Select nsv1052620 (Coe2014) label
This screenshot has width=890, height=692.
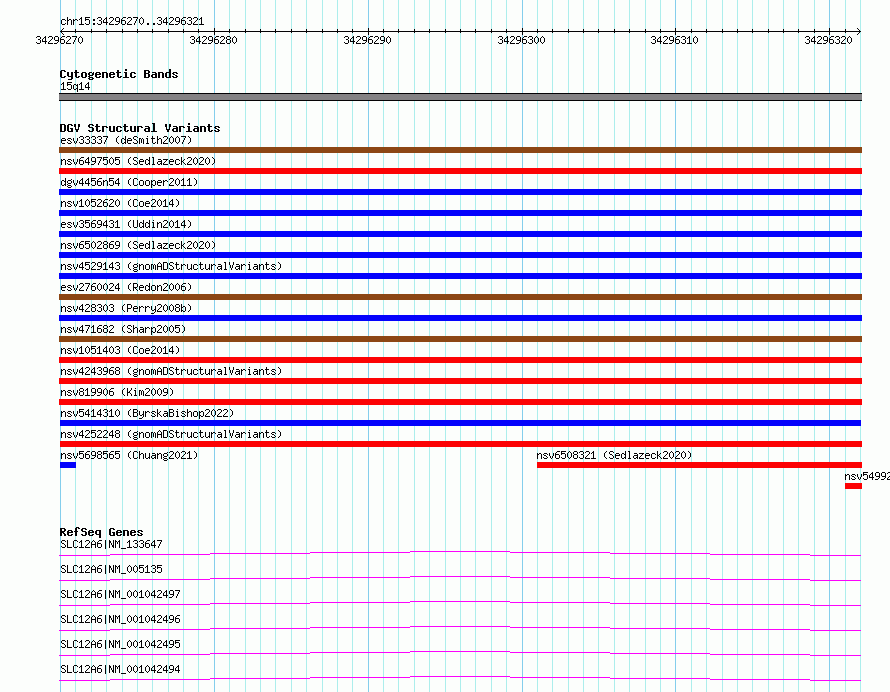coord(120,203)
